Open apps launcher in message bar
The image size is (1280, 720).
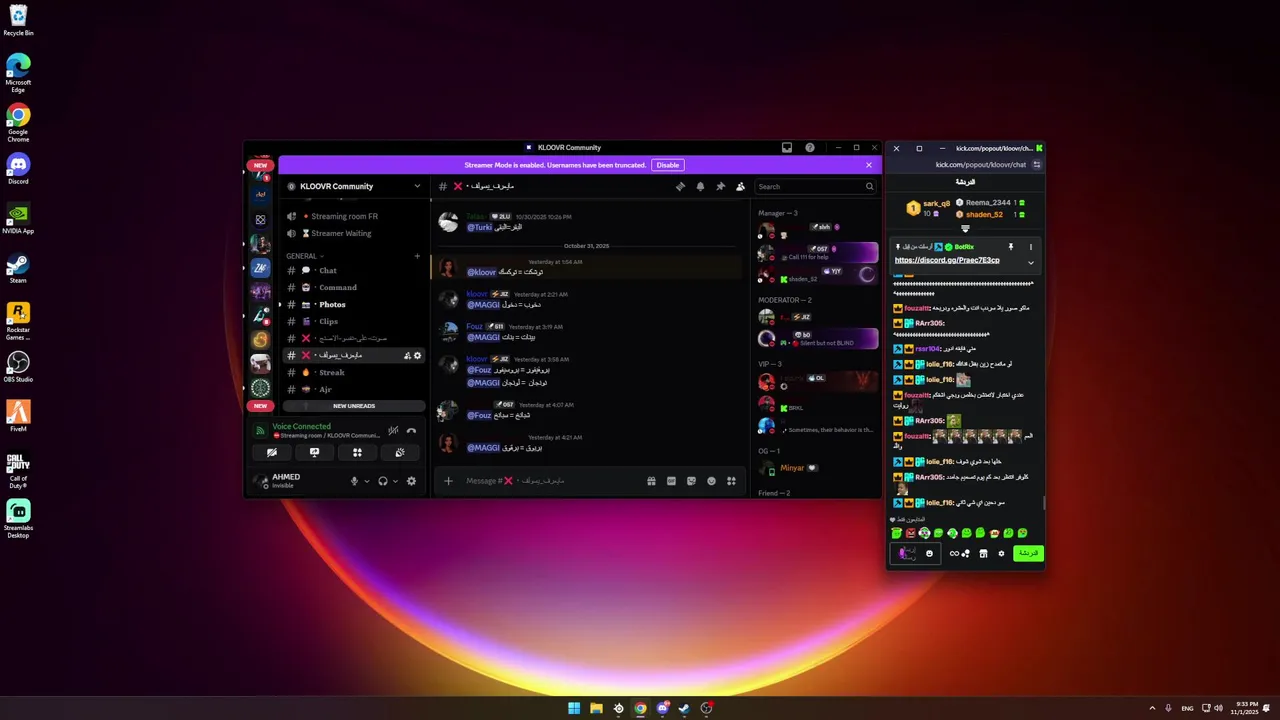click(731, 481)
